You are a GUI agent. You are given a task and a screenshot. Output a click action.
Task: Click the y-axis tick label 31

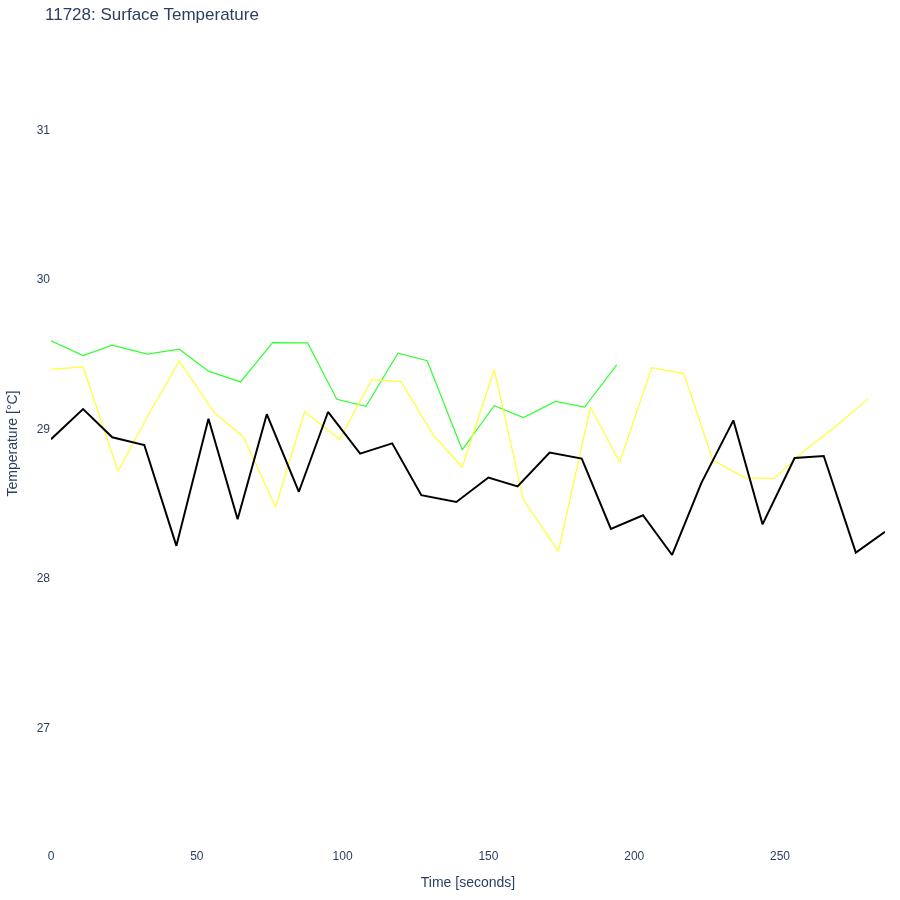click(43, 130)
